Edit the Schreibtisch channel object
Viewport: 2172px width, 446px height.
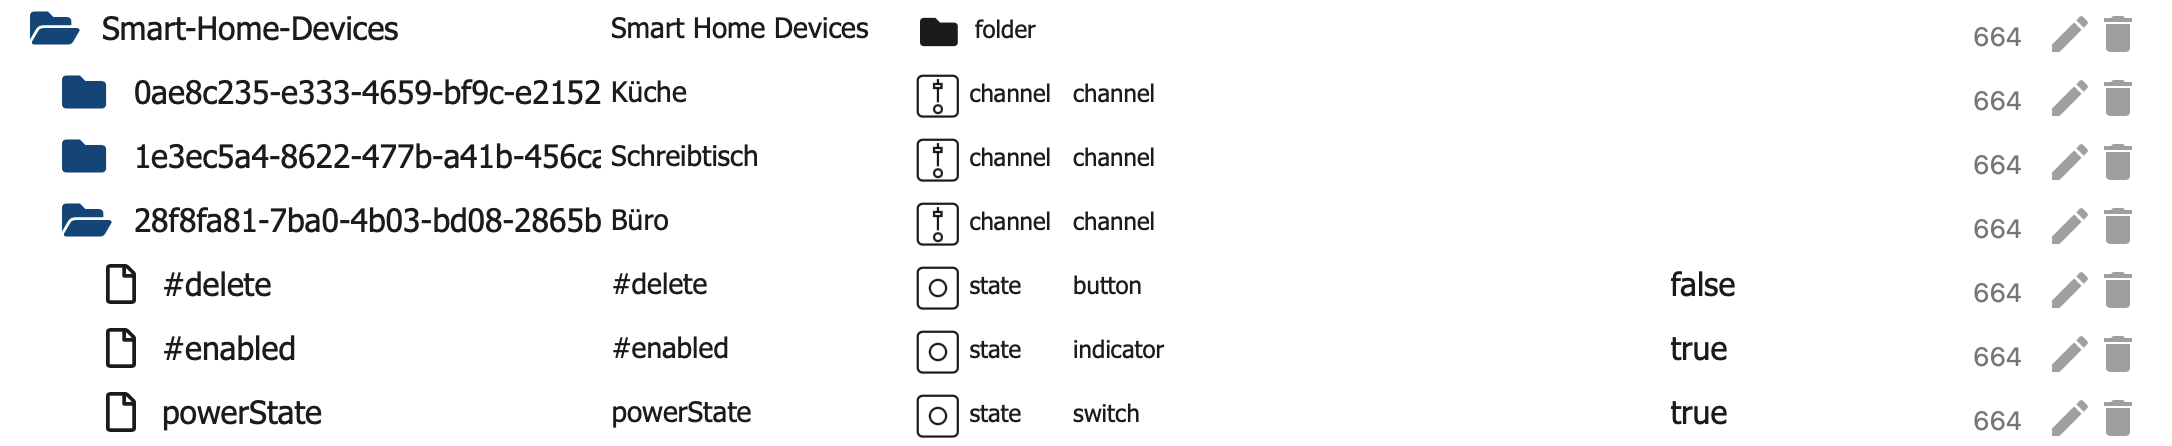coord(2069,163)
